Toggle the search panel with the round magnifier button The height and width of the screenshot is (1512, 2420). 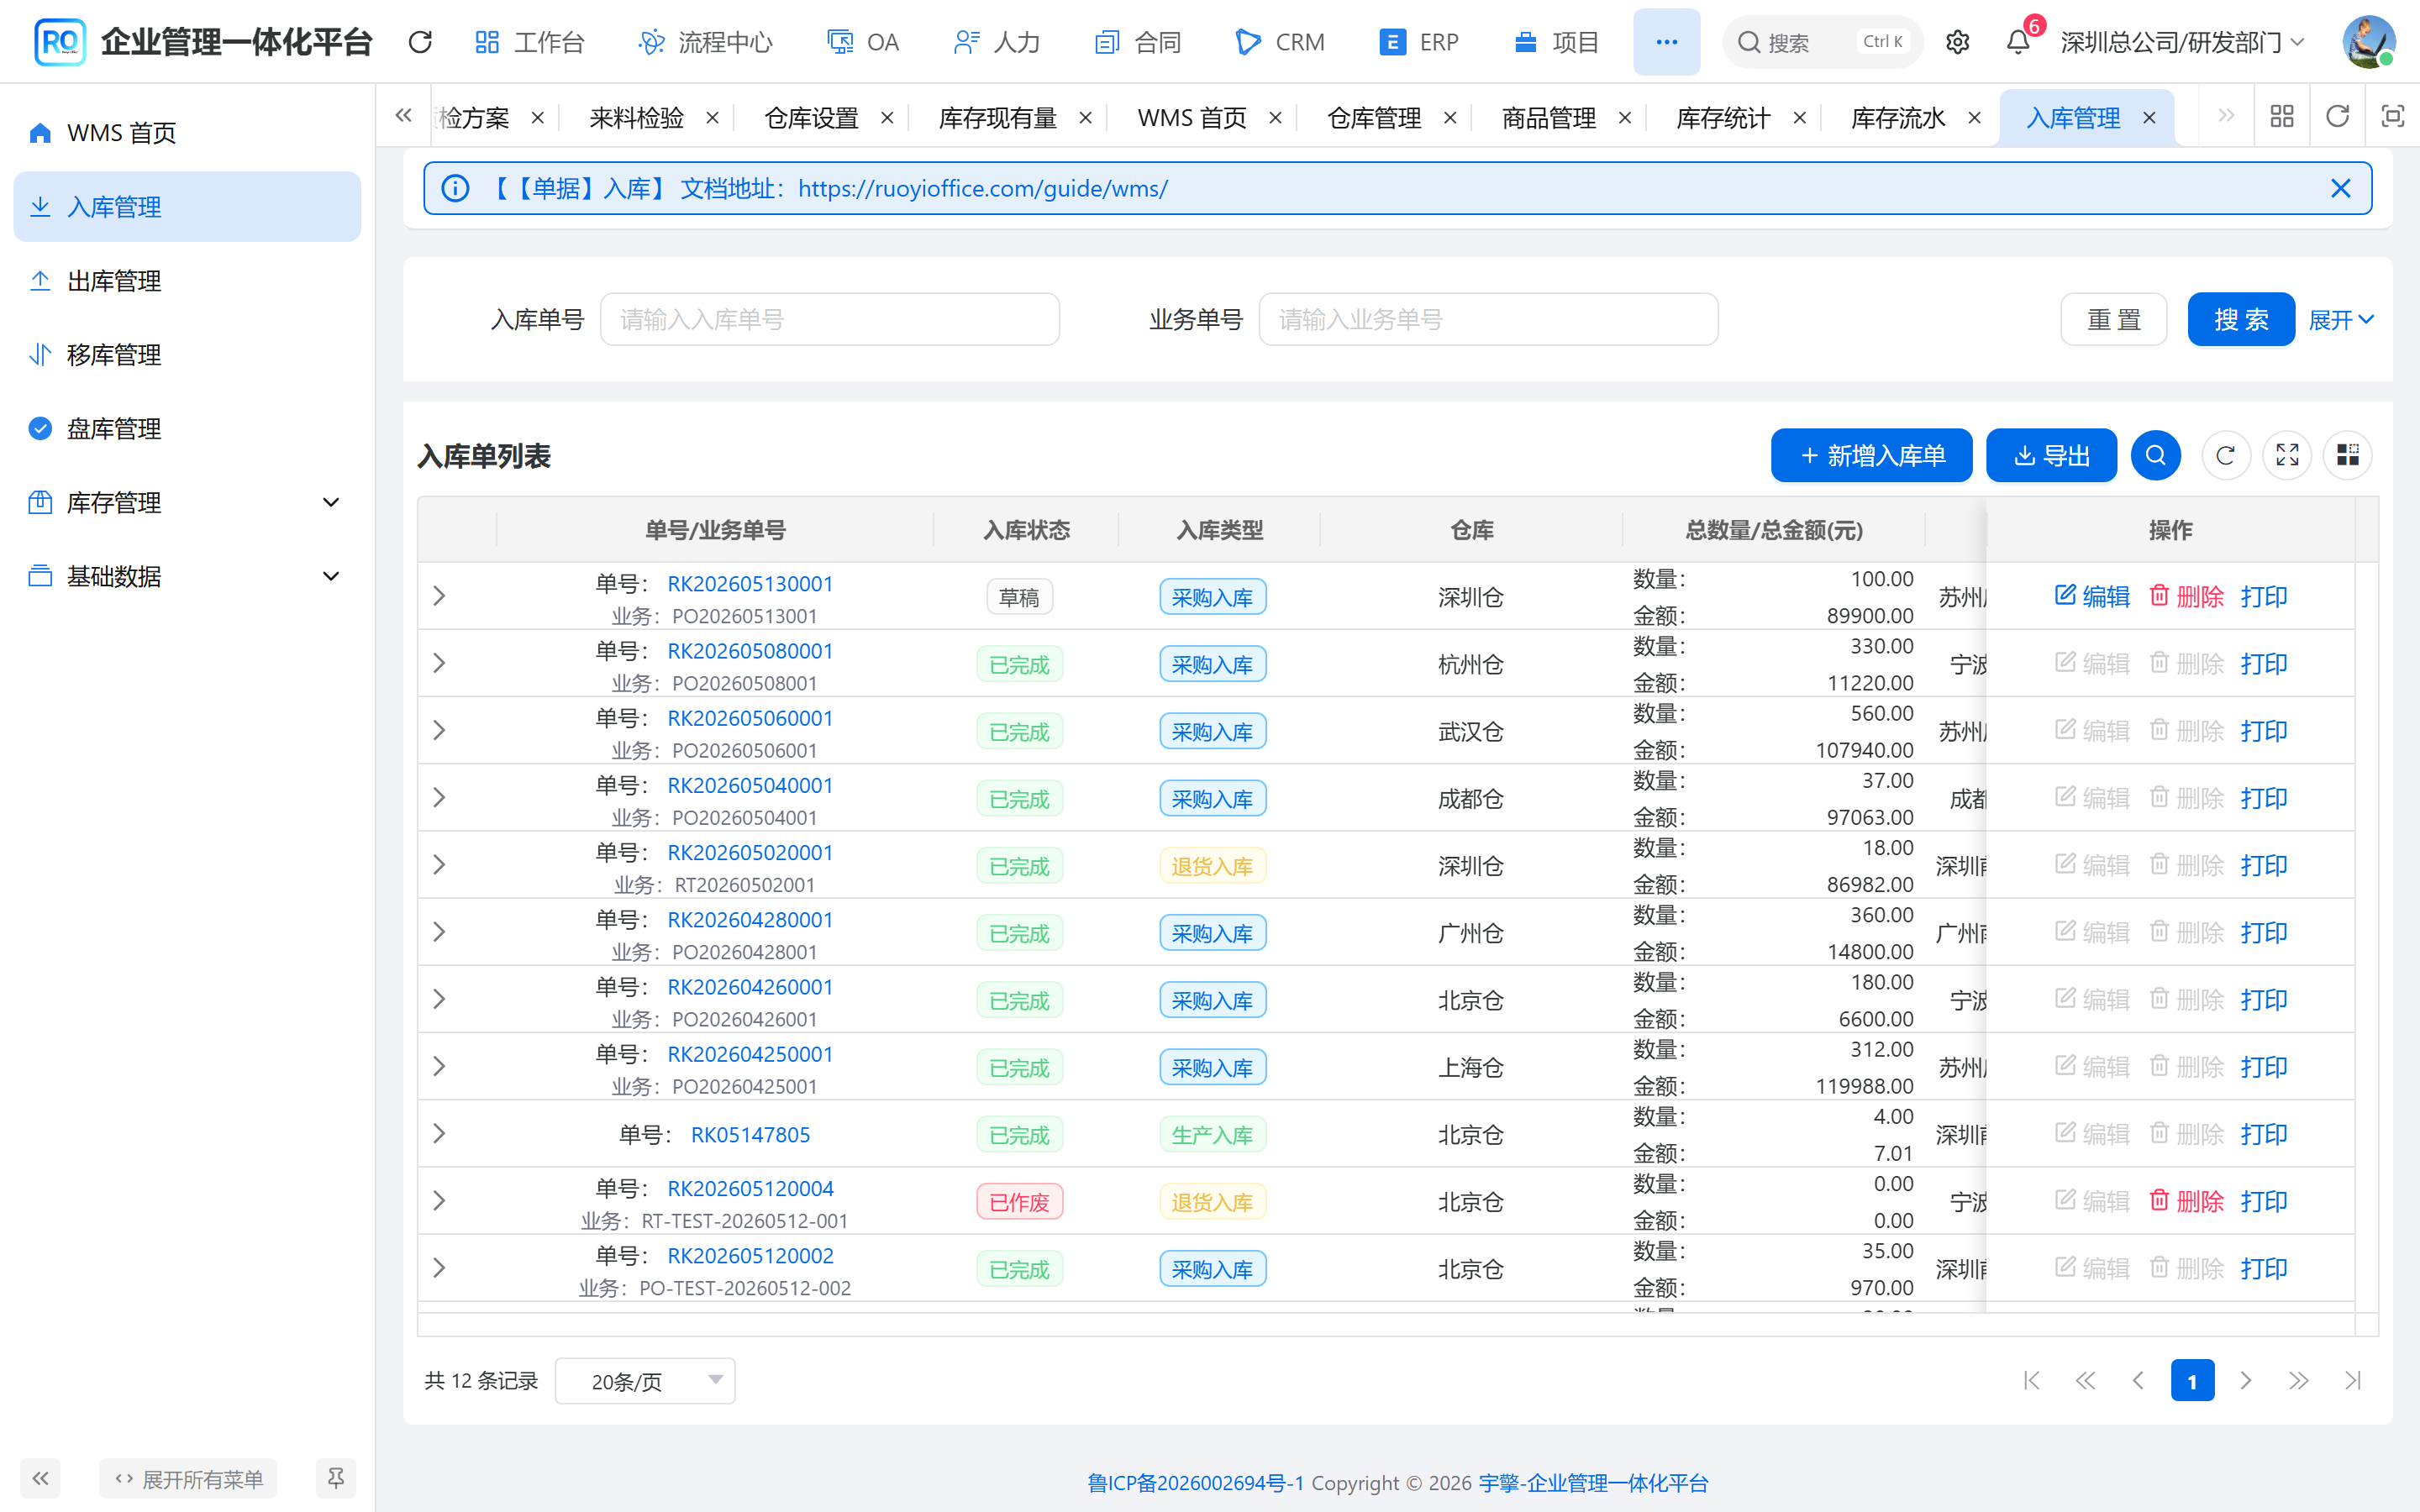coord(2155,456)
